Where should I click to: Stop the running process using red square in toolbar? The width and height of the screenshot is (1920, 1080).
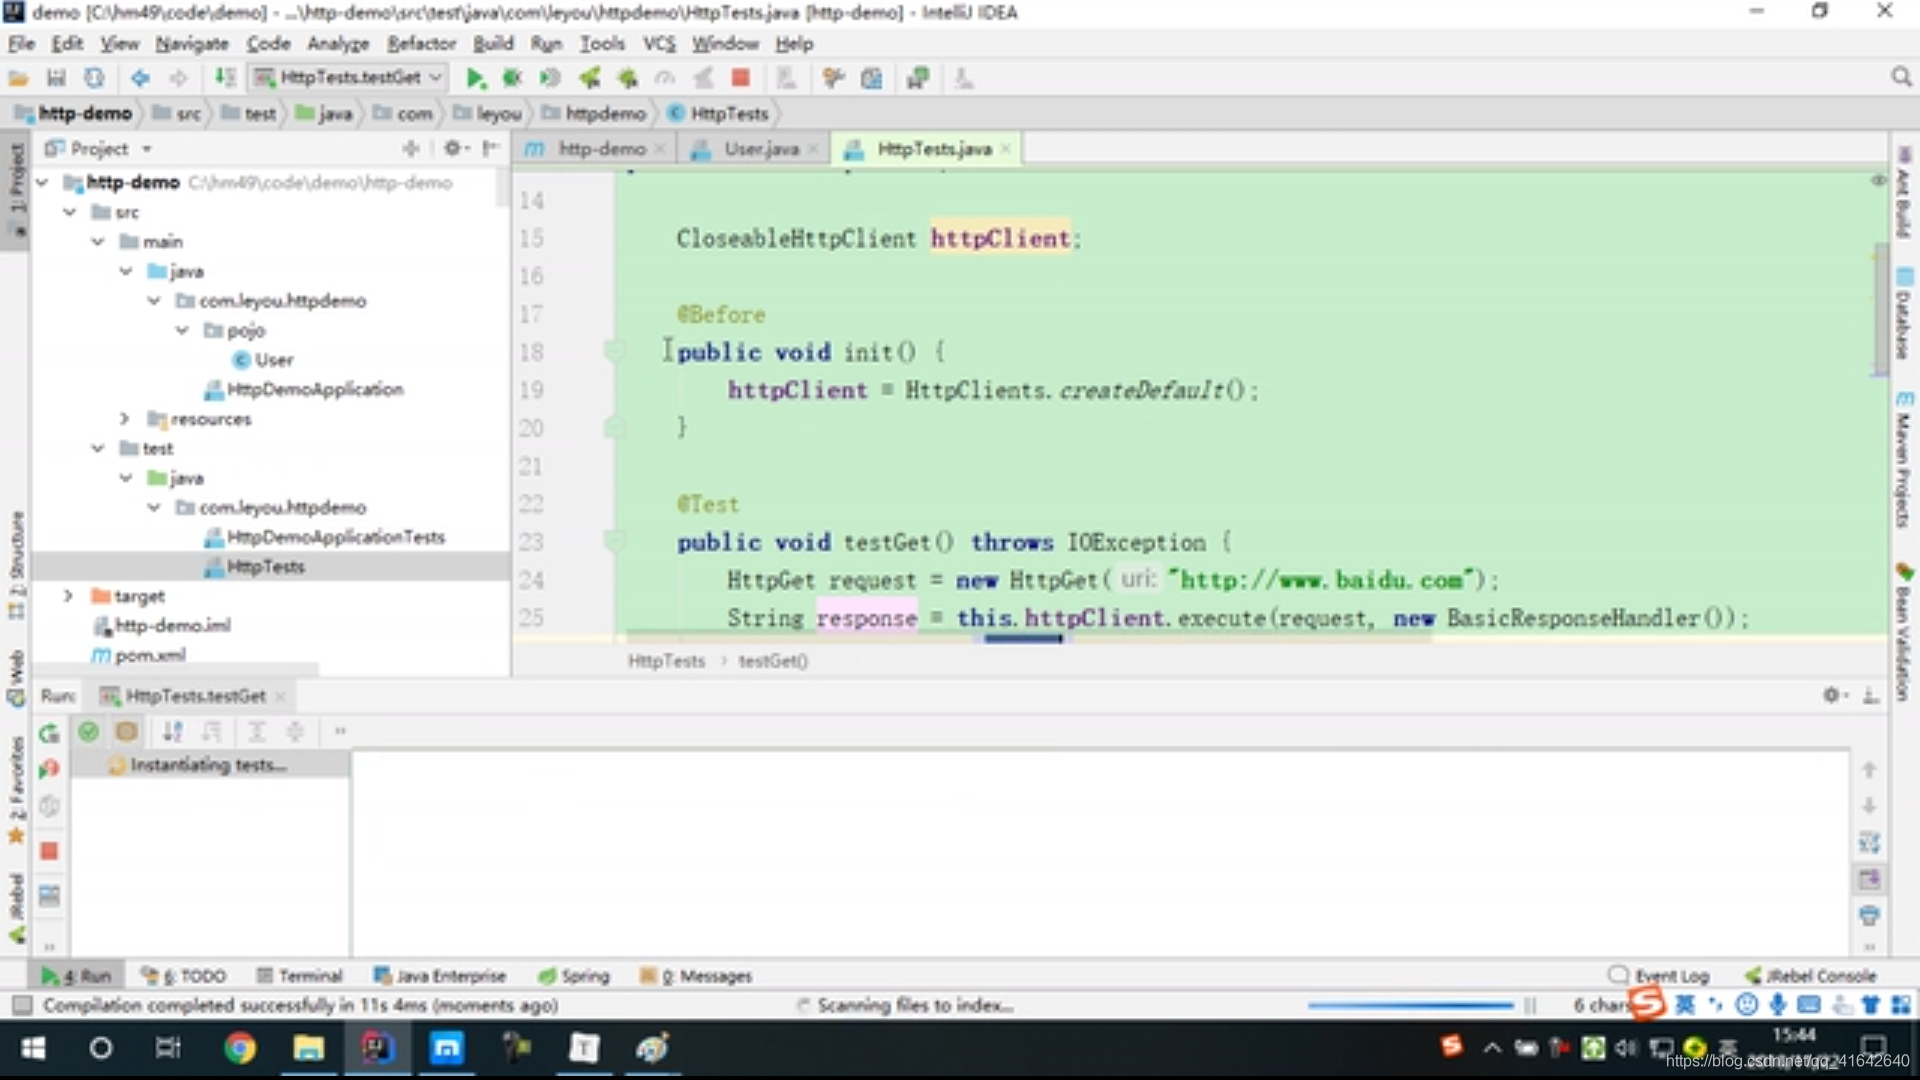(740, 78)
